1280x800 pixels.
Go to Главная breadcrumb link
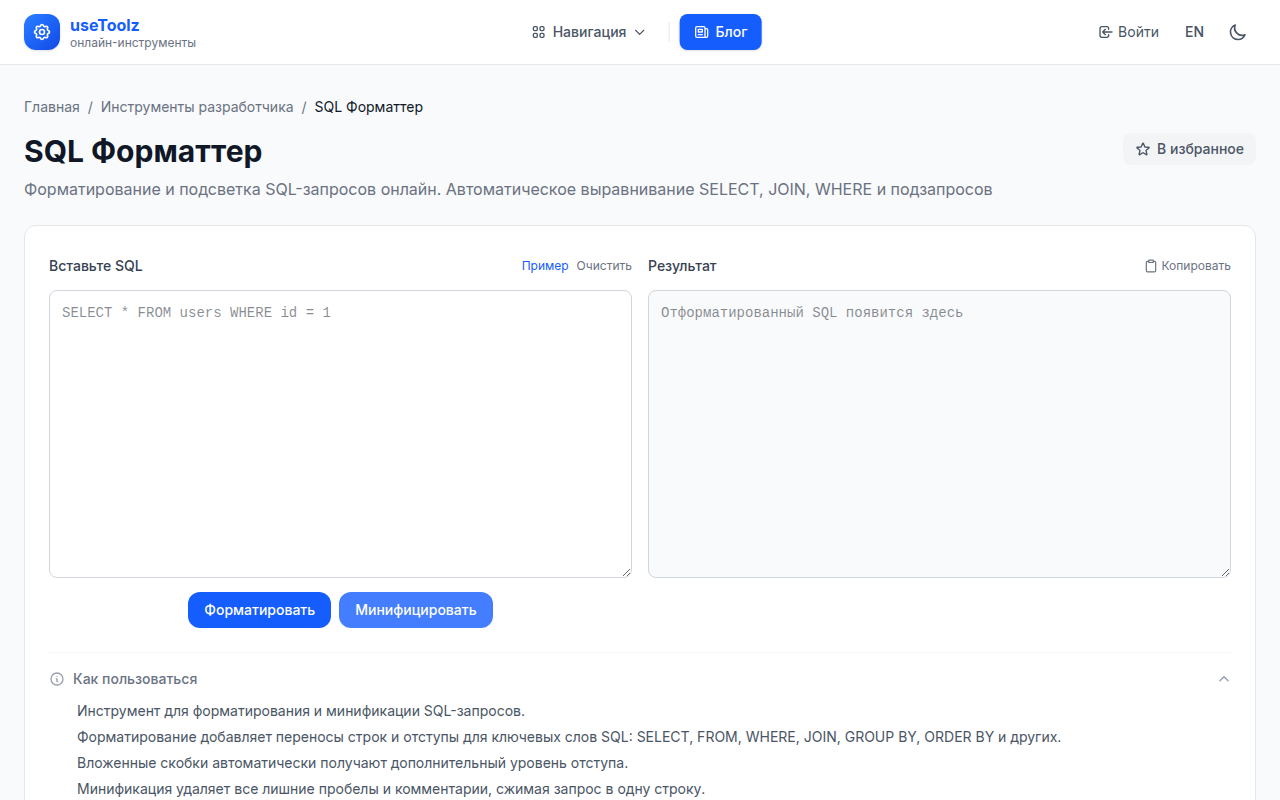pyautogui.click(x=52, y=107)
